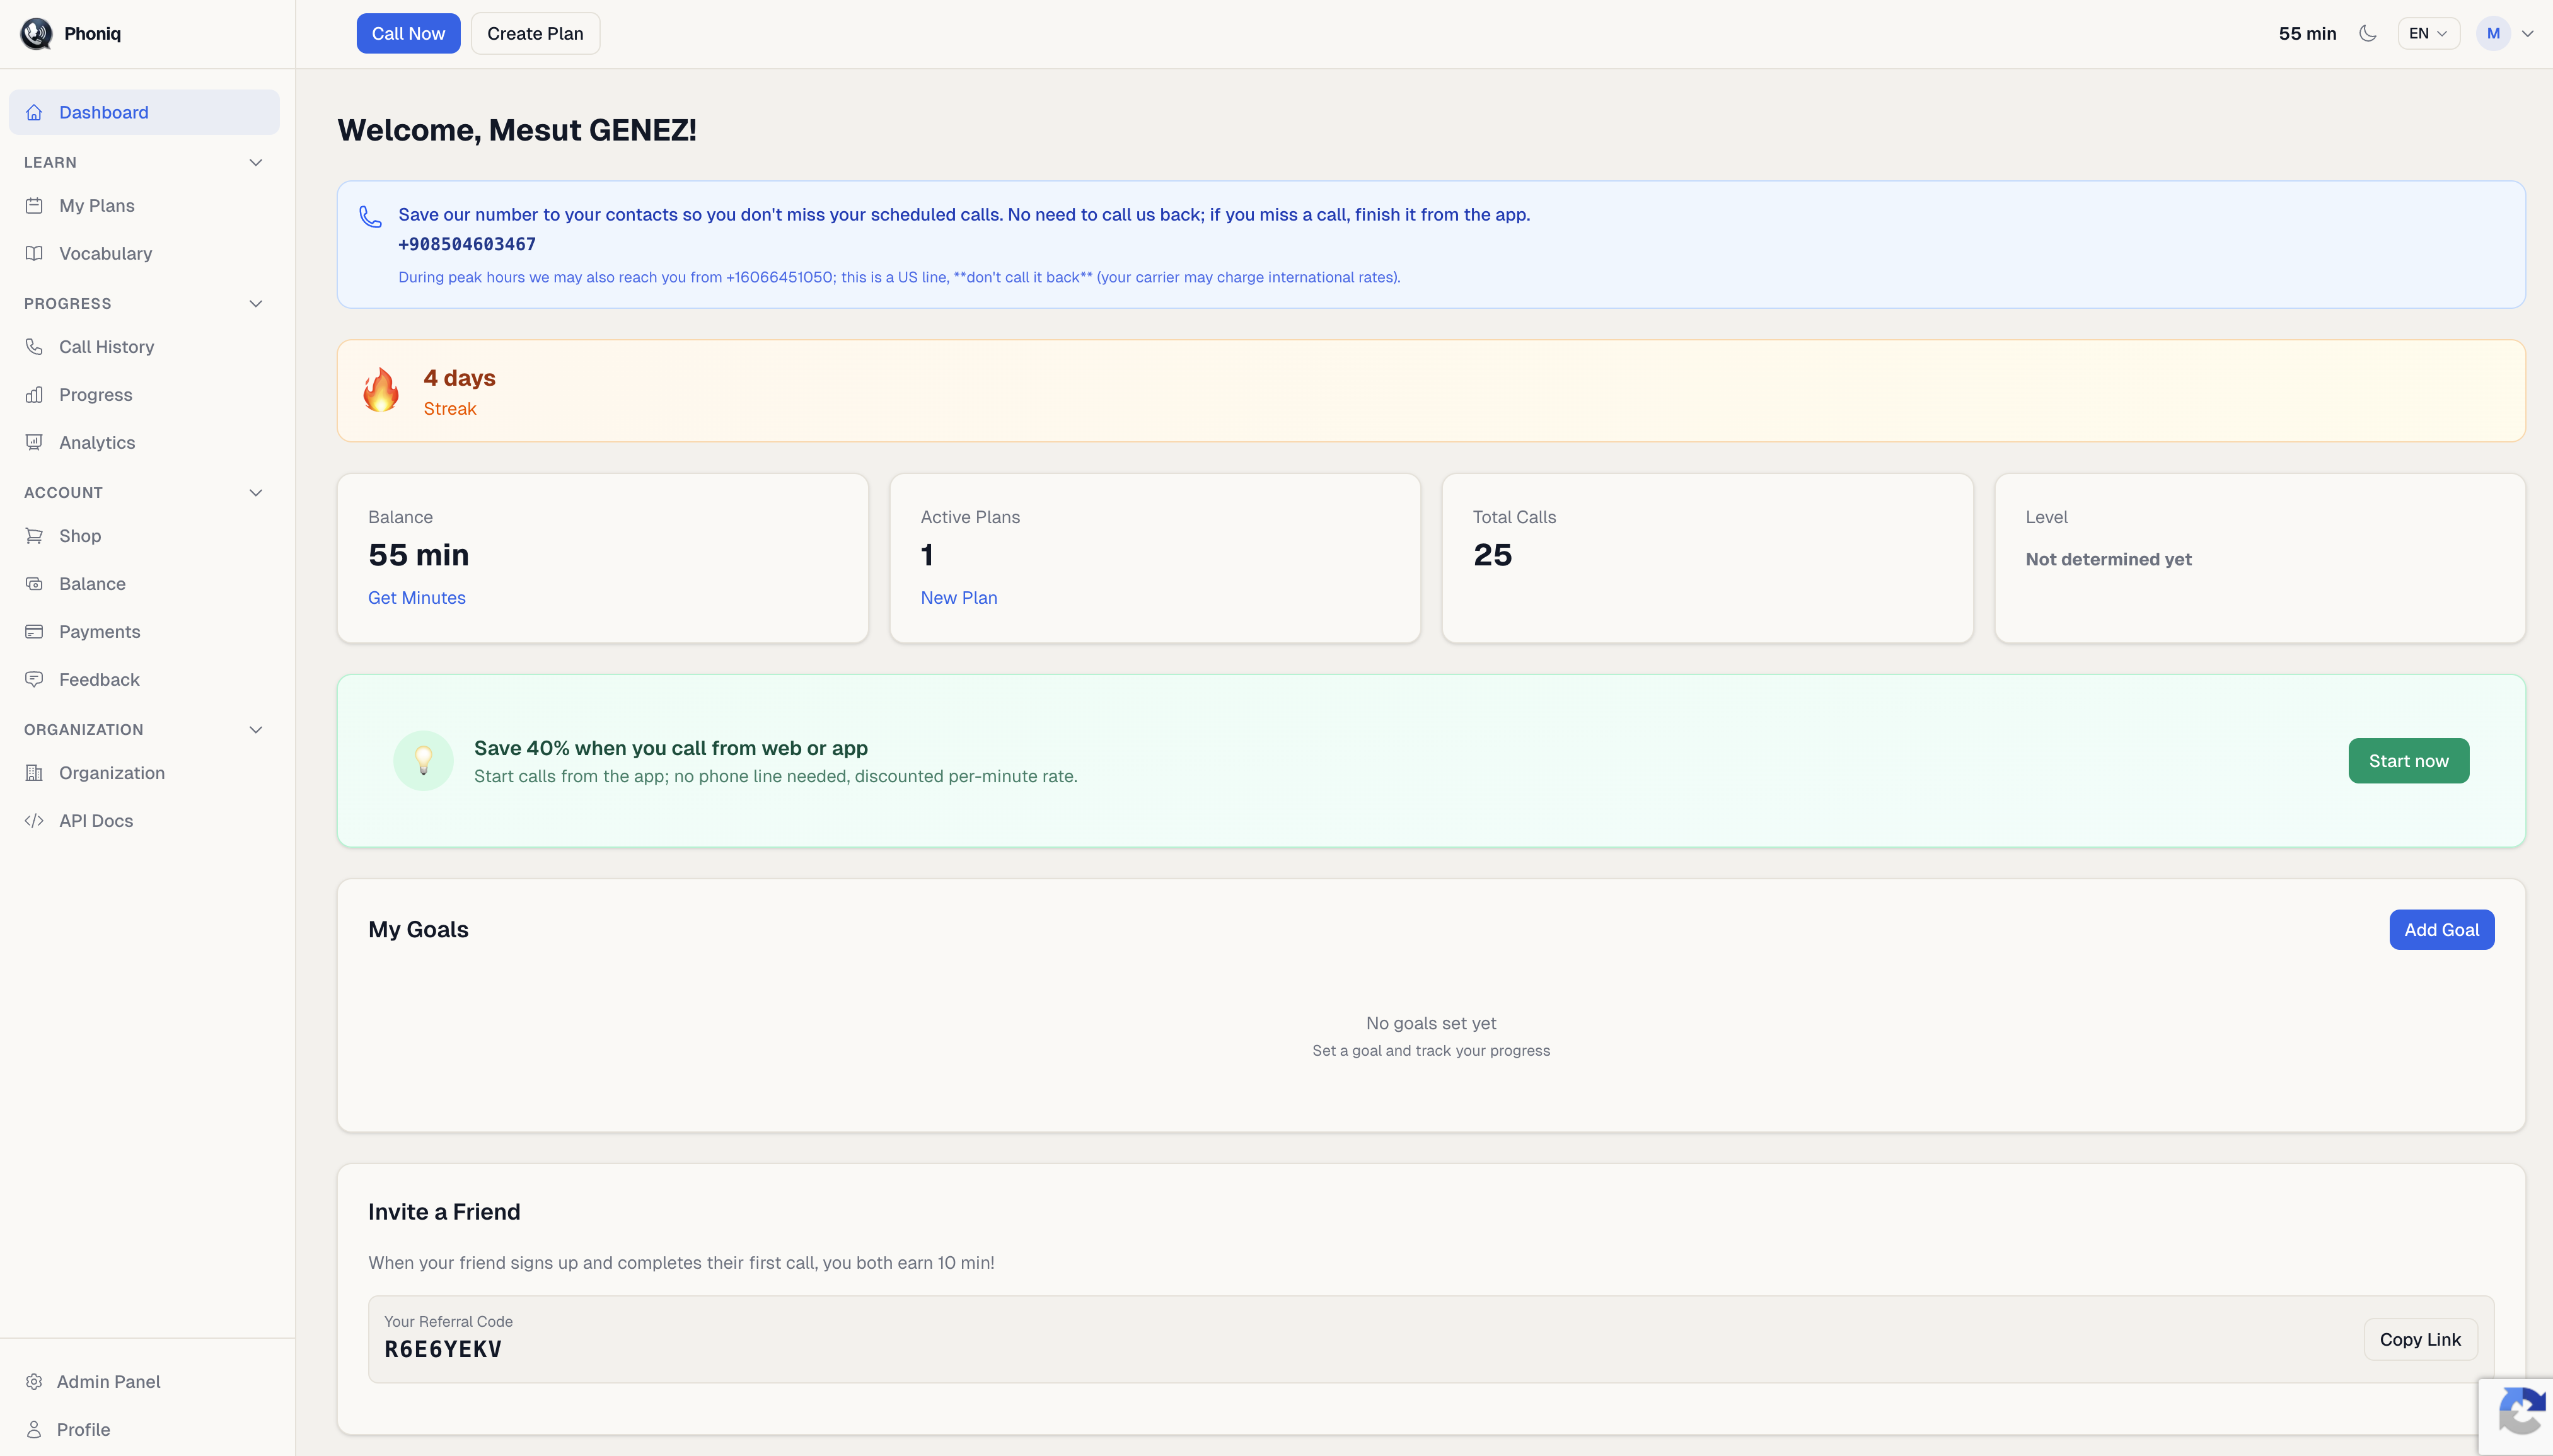Click the Dashboard home icon
This screenshot has width=2553, height=1456.
[34, 112]
